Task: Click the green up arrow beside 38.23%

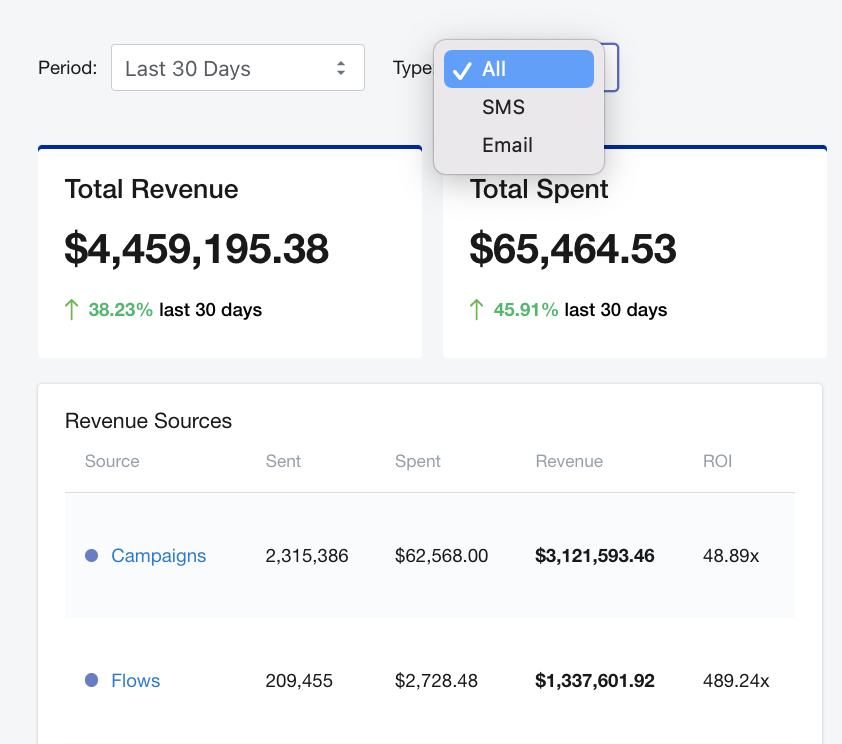Action: click(x=71, y=310)
